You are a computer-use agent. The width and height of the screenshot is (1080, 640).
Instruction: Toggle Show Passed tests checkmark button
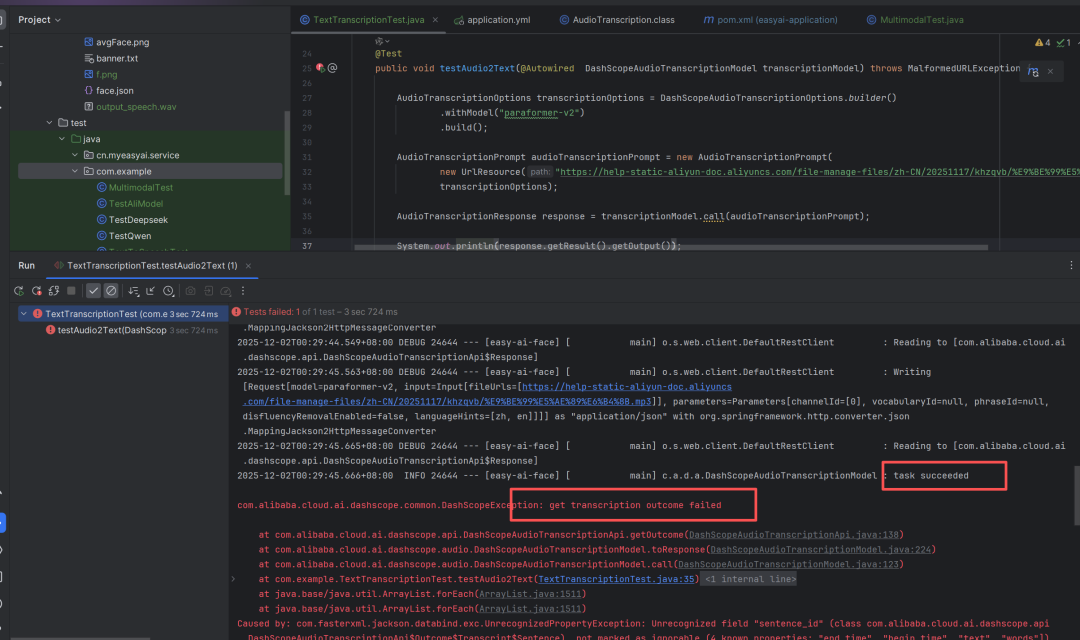pyautogui.click(x=93, y=290)
